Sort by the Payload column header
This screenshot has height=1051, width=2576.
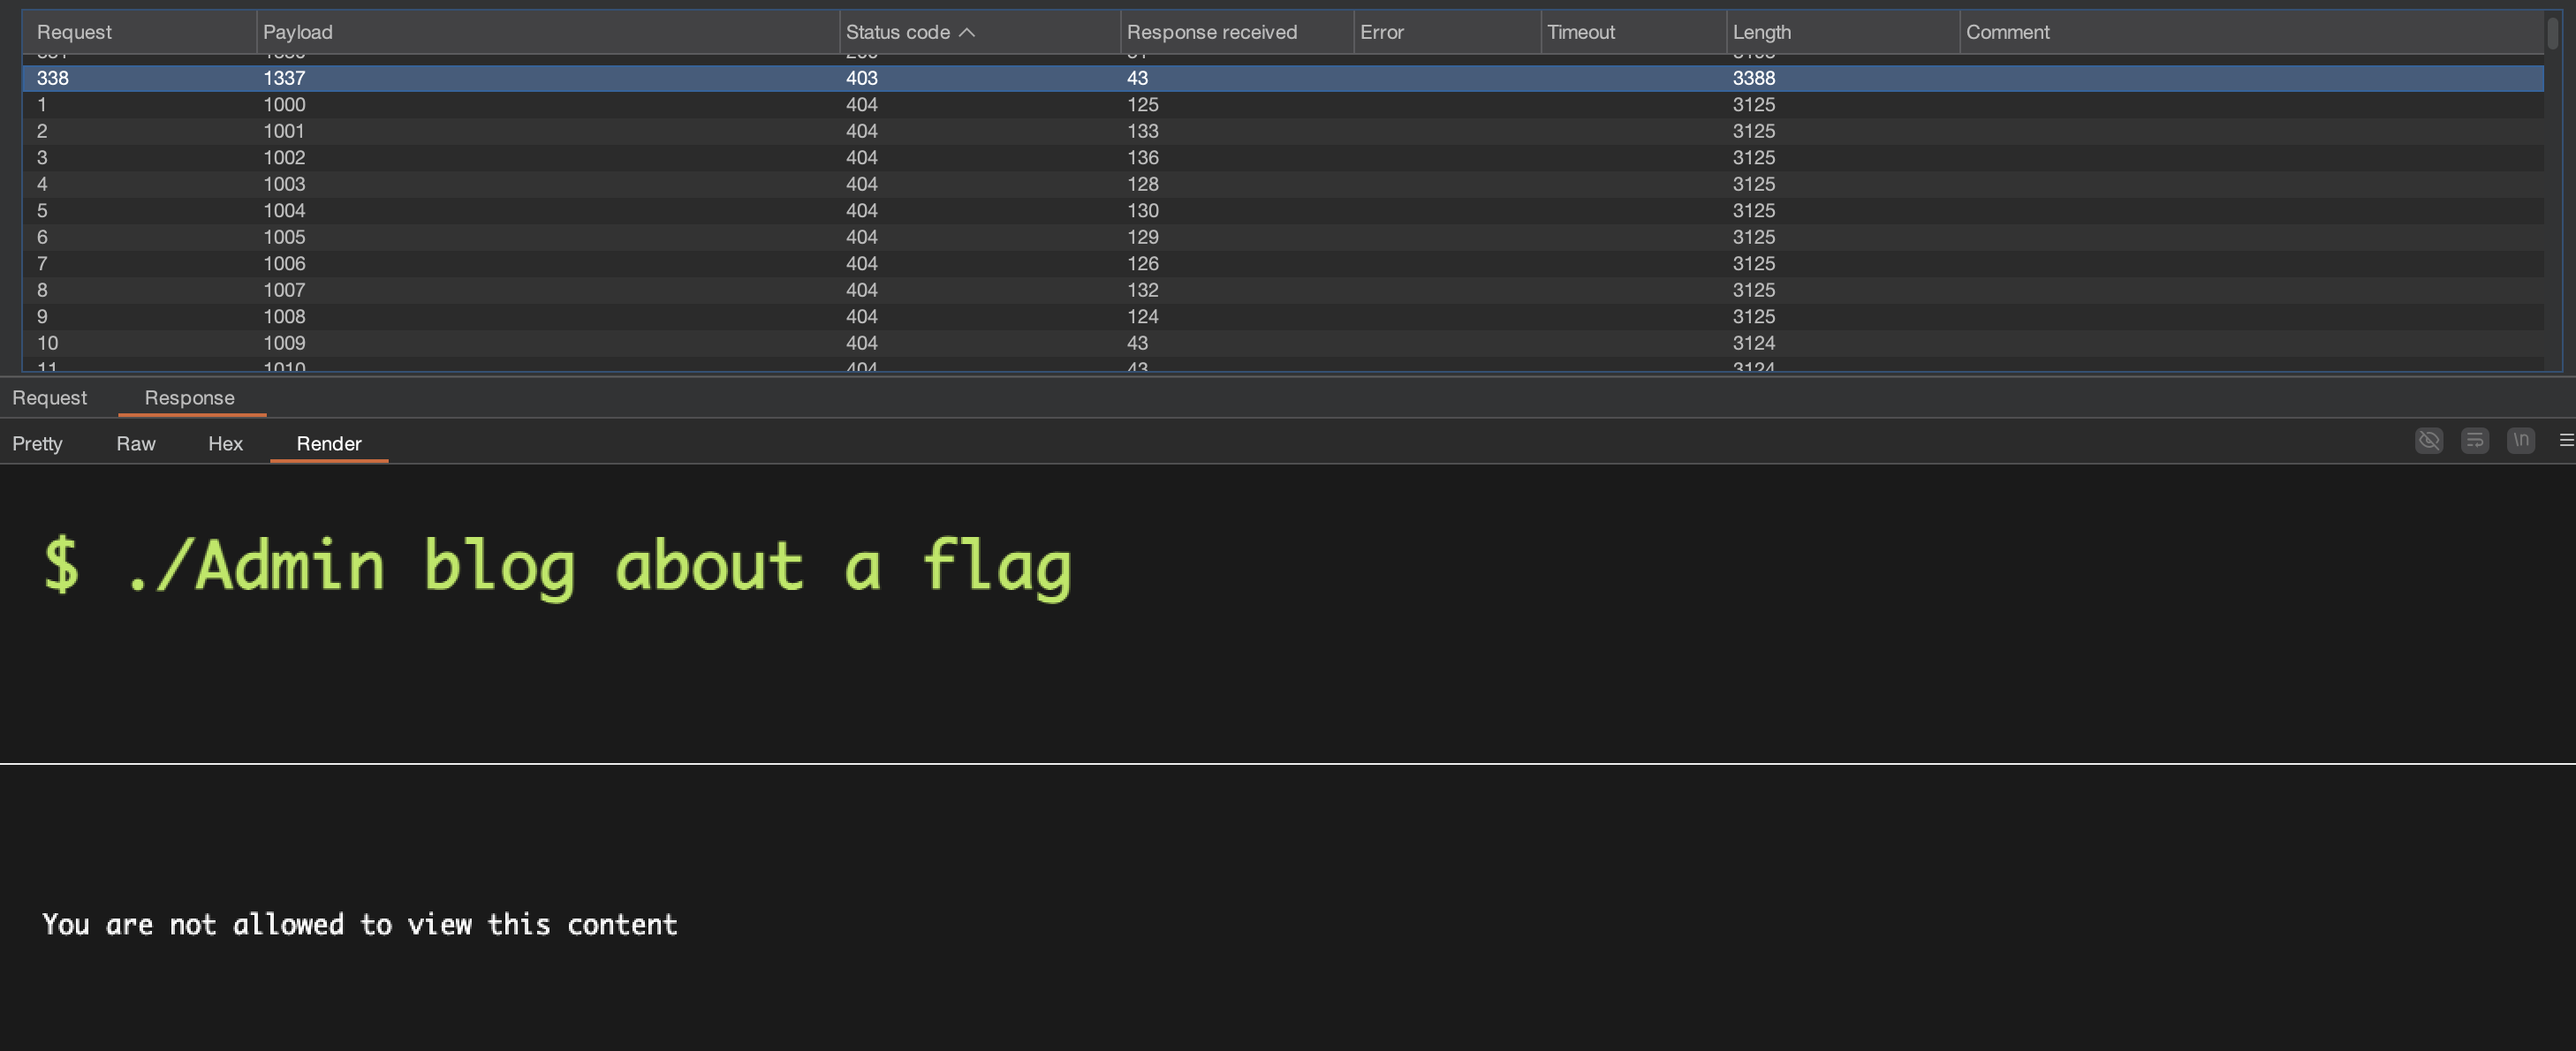[x=297, y=32]
